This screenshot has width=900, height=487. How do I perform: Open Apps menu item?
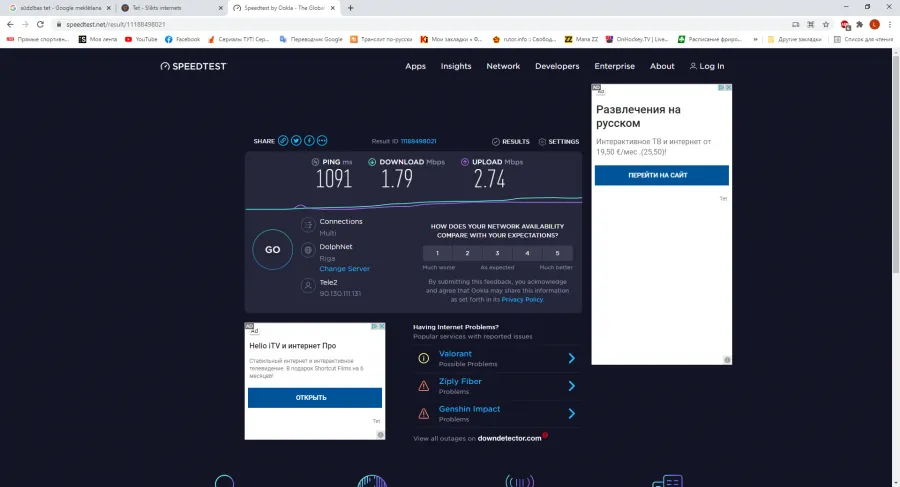tap(416, 66)
